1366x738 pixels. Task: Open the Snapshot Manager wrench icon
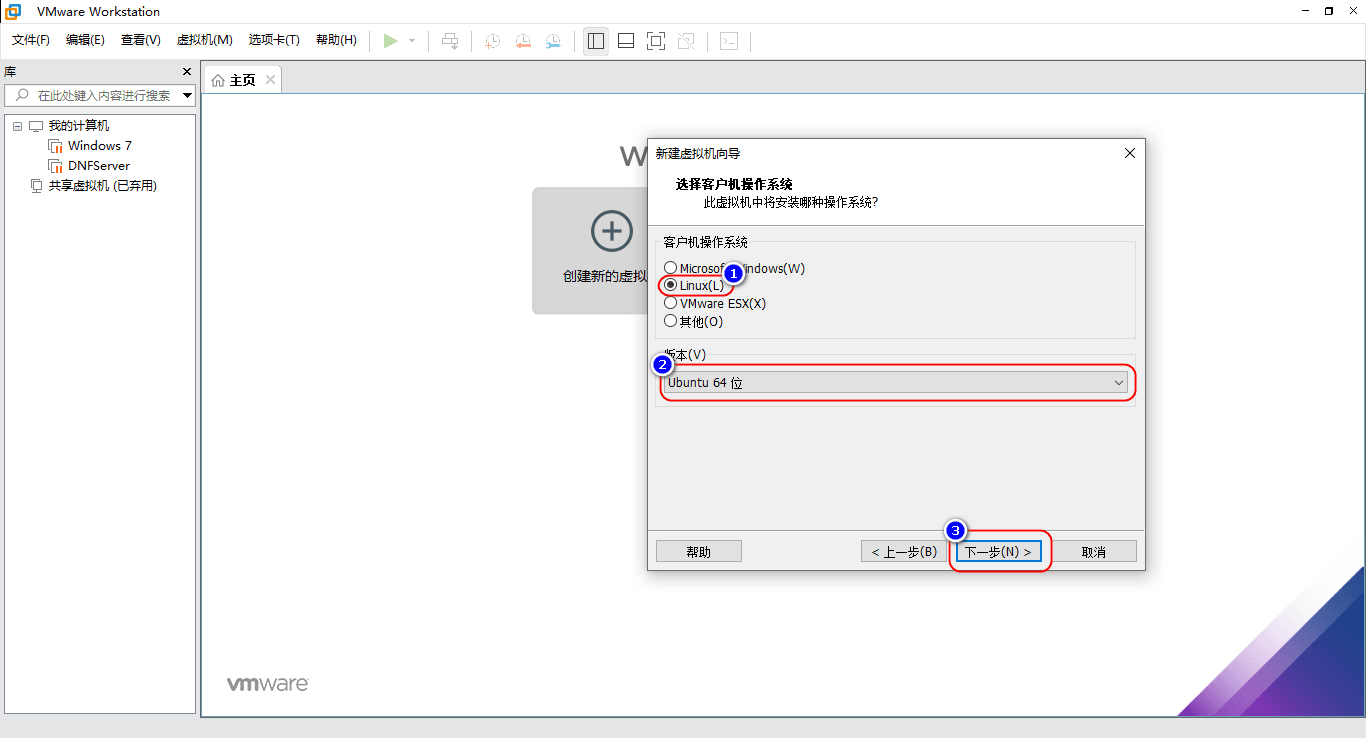click(553, 41)
